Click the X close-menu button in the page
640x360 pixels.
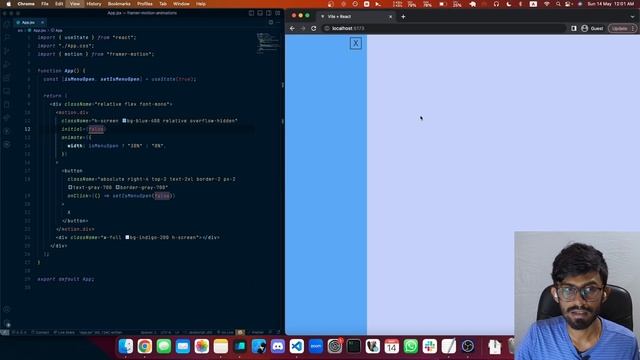356,43
